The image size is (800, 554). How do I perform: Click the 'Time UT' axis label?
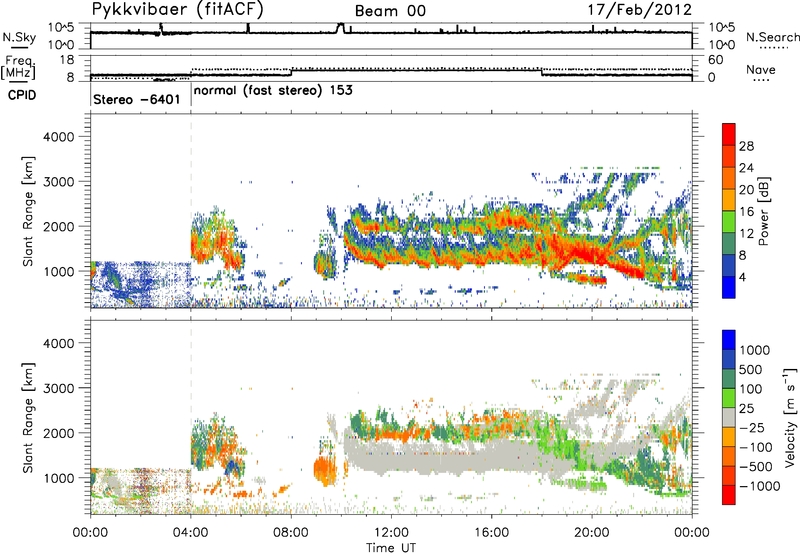pos(391,548)
